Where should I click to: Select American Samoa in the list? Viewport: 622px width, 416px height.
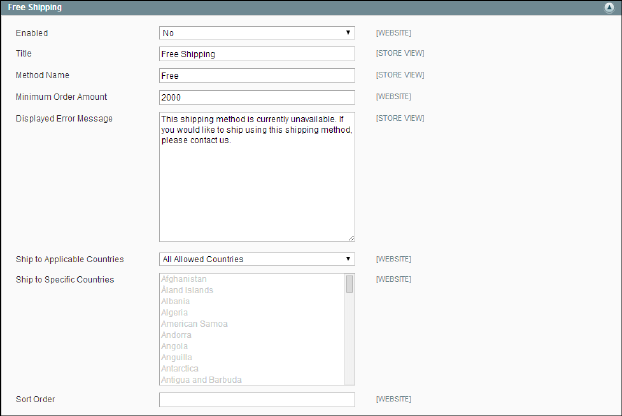tap(194, 324)
